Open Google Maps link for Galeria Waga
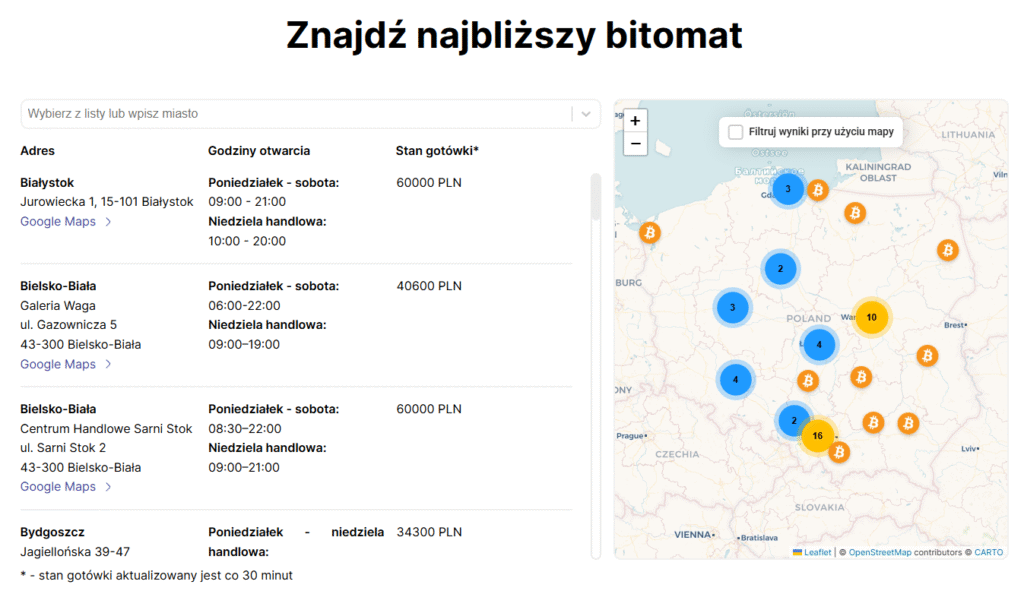This screenshot has width=1024, height=613. [x=58, y=364]
